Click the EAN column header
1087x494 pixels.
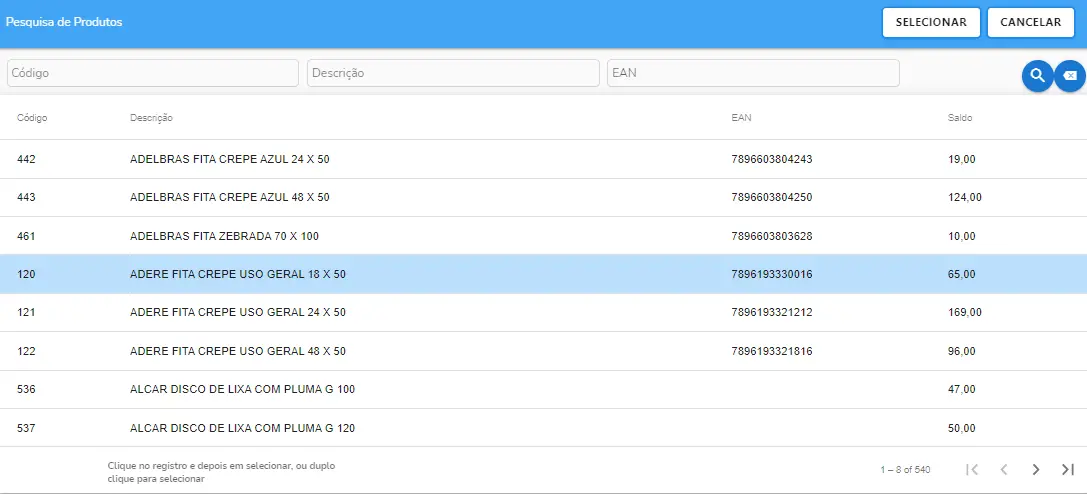point(741,118)
